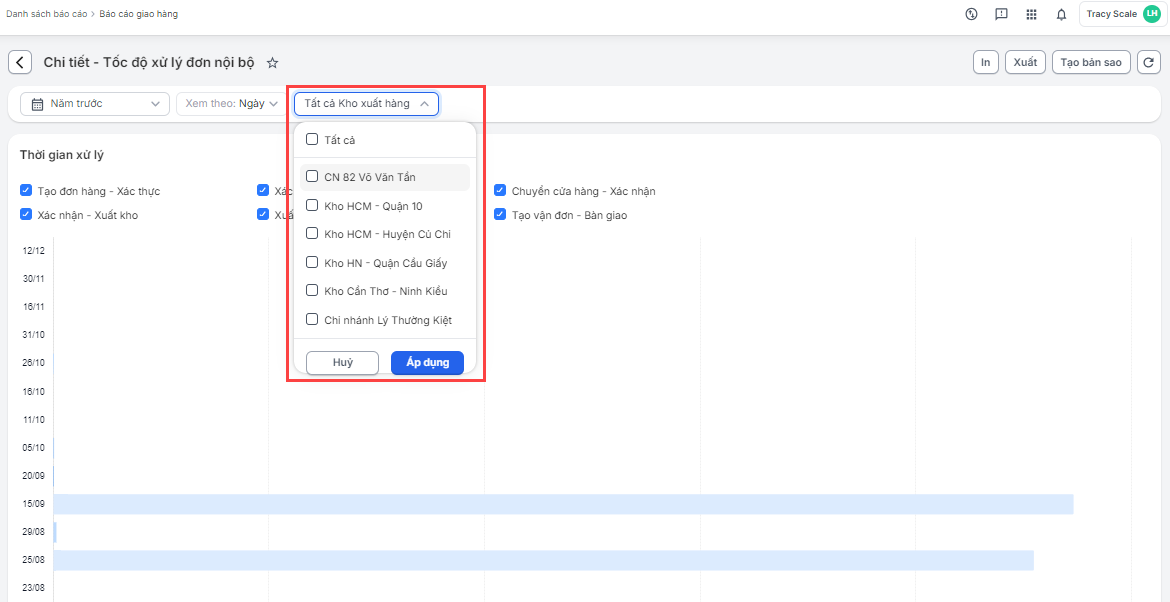The image size is (1170, 602).
Task: Open the history clock icon
Action: [x=971, y=14]
